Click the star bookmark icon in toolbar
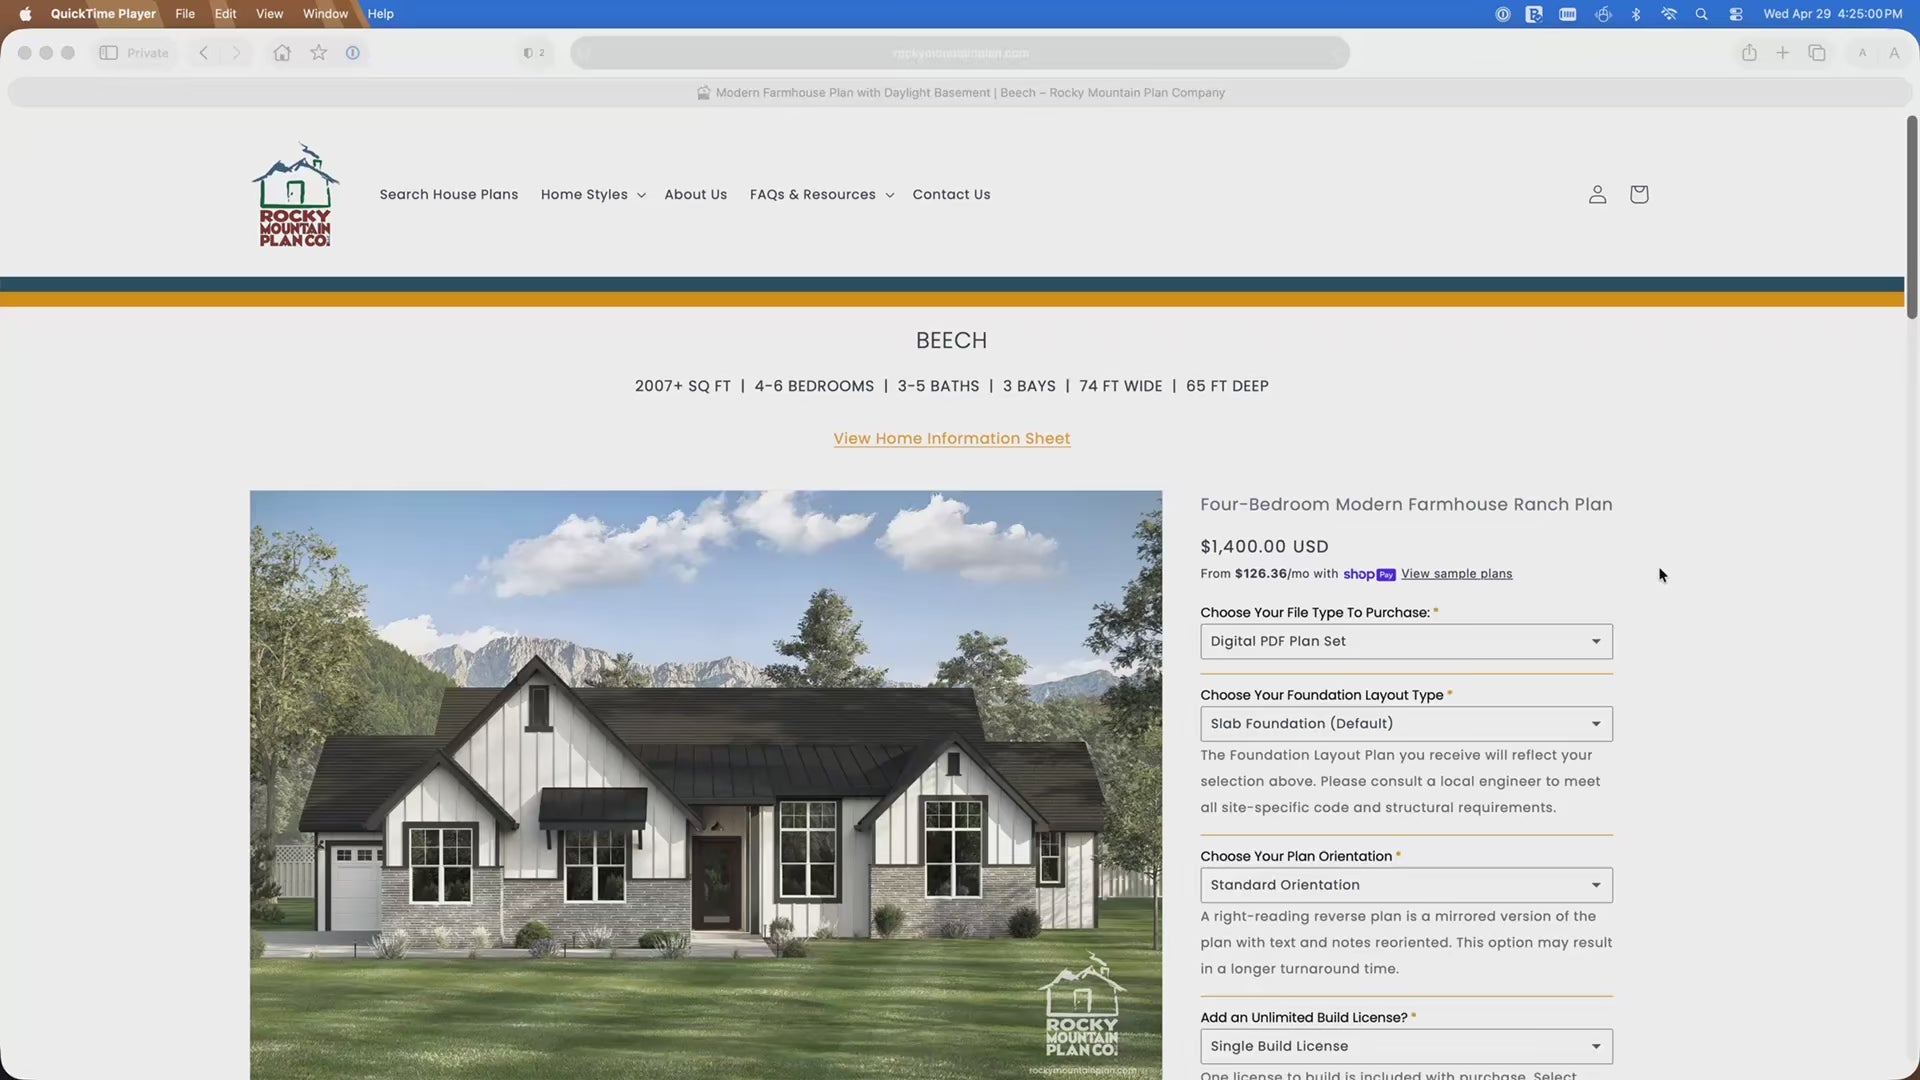The image size is (1920, 1080). (318, 53)
